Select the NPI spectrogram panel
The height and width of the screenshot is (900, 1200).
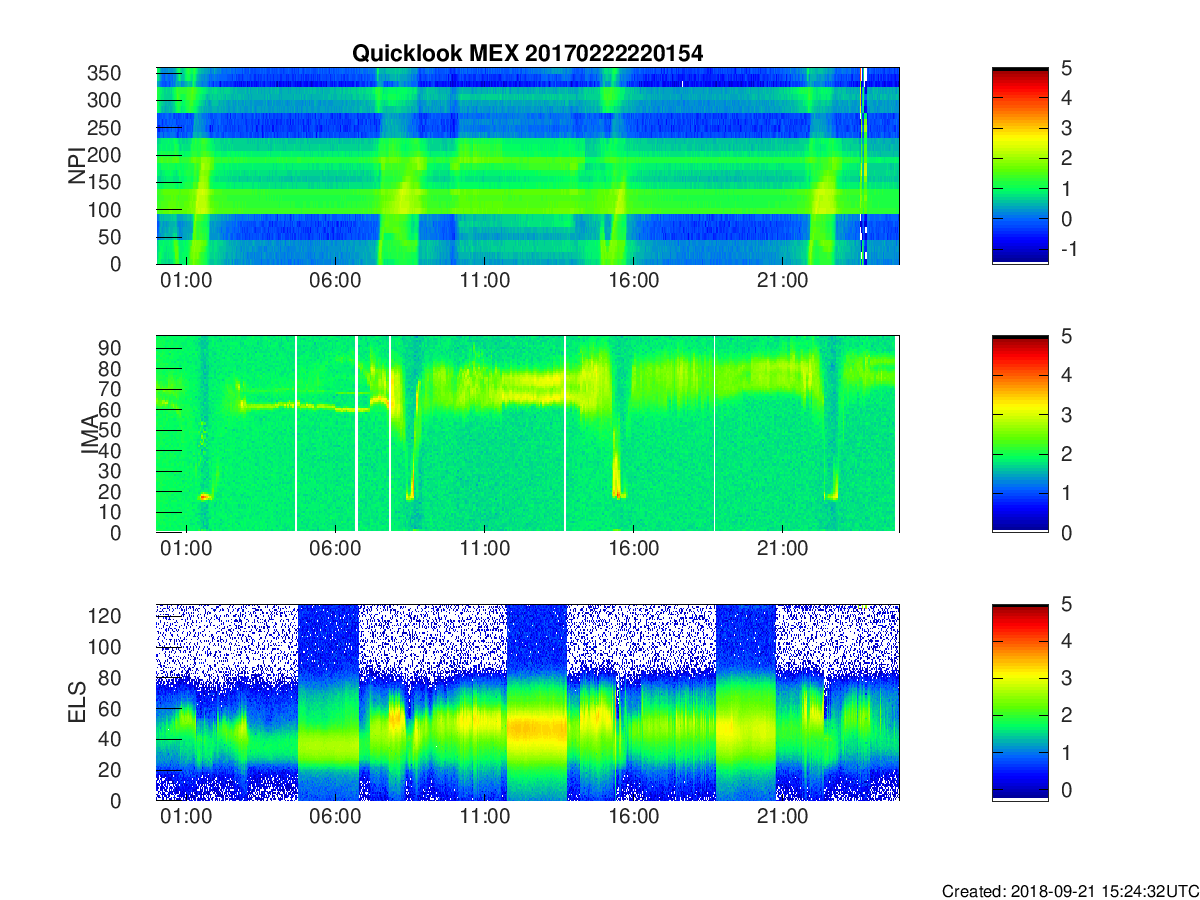[x=528, y=166]
